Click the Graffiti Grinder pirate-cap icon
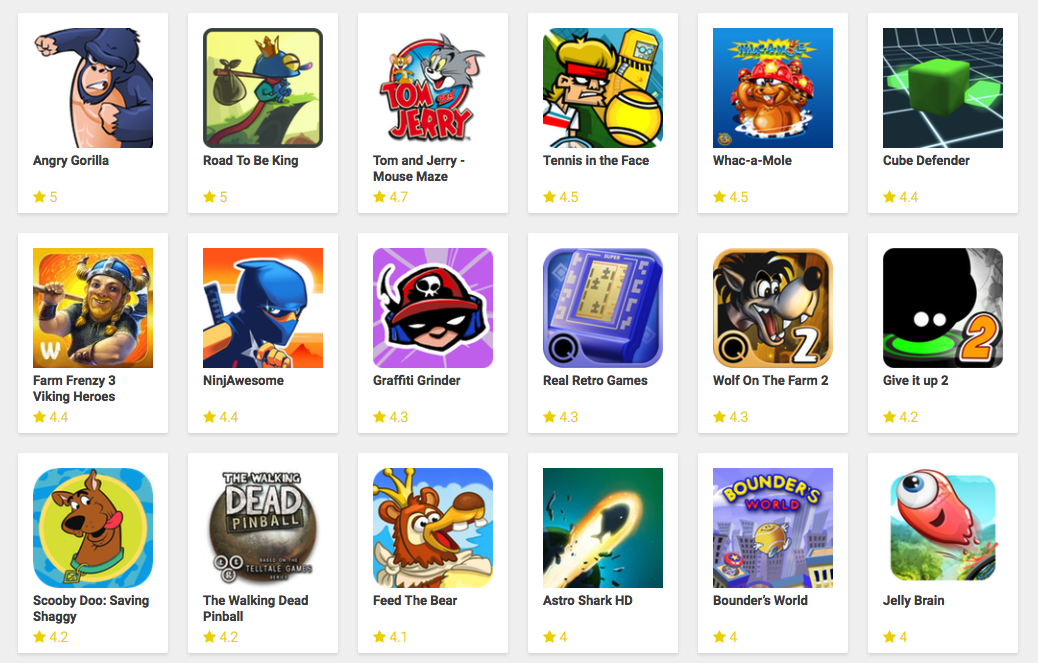 433,308
